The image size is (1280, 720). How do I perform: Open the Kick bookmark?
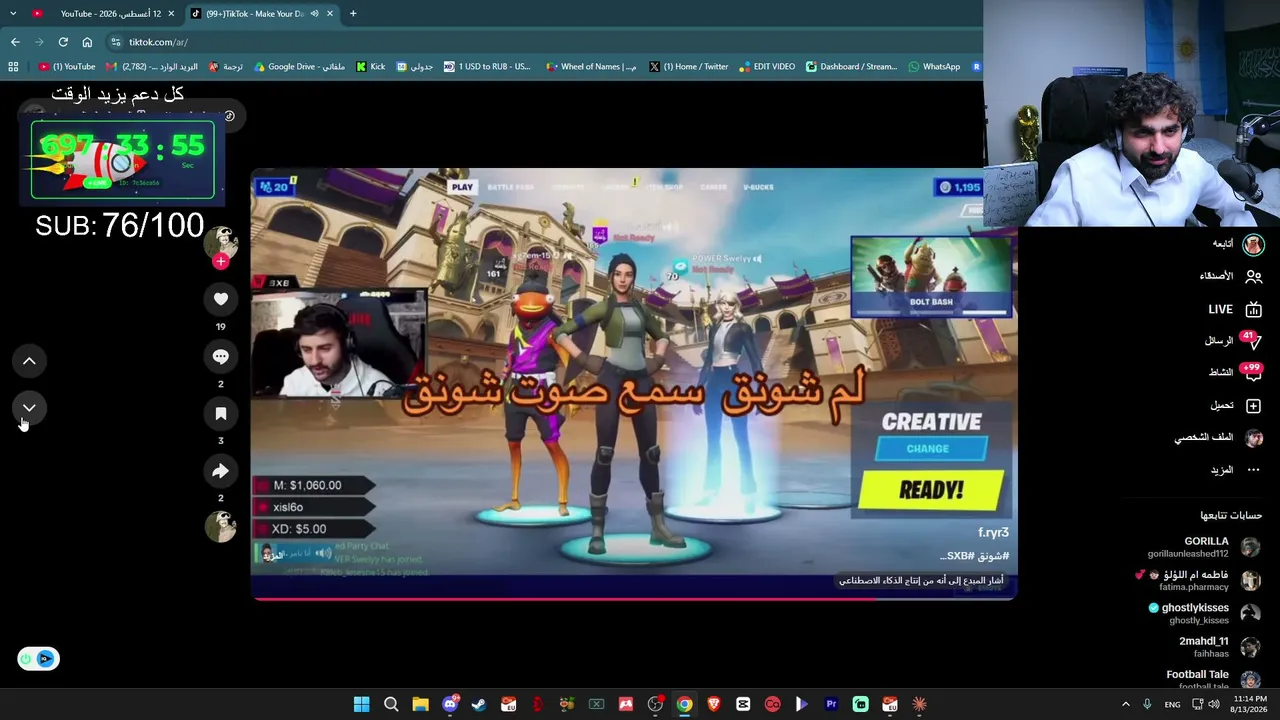click(371, 67)
